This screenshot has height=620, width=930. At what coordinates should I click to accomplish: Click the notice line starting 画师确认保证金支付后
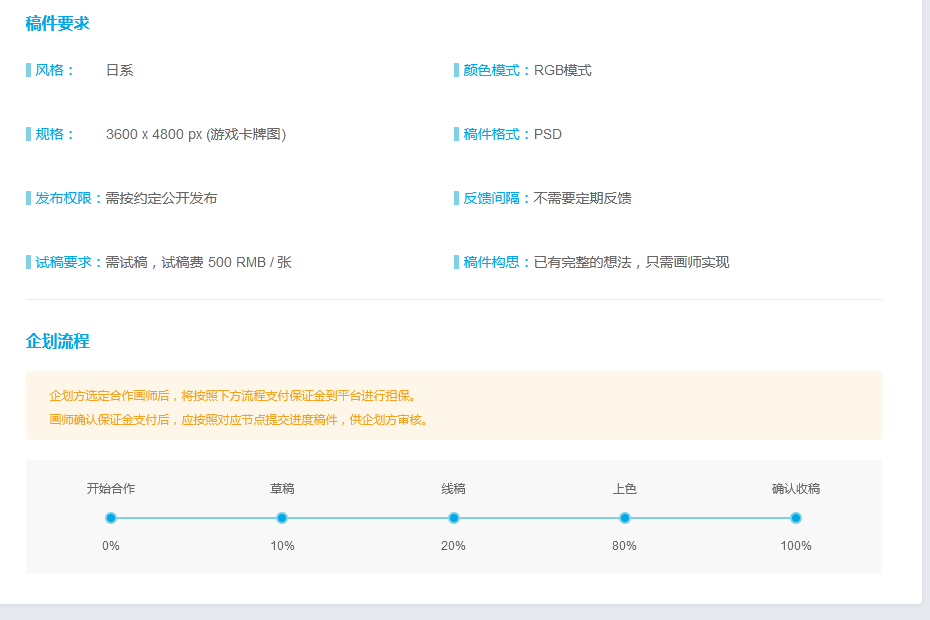pyautogui.click(x=239, y=420)
